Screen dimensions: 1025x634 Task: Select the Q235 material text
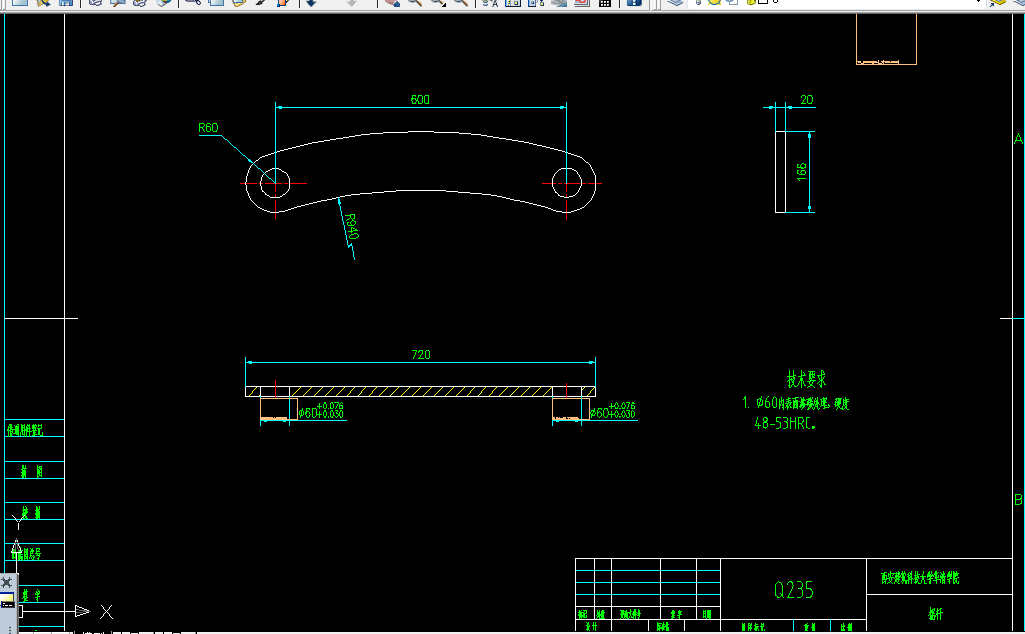click(x=794, y=590)
